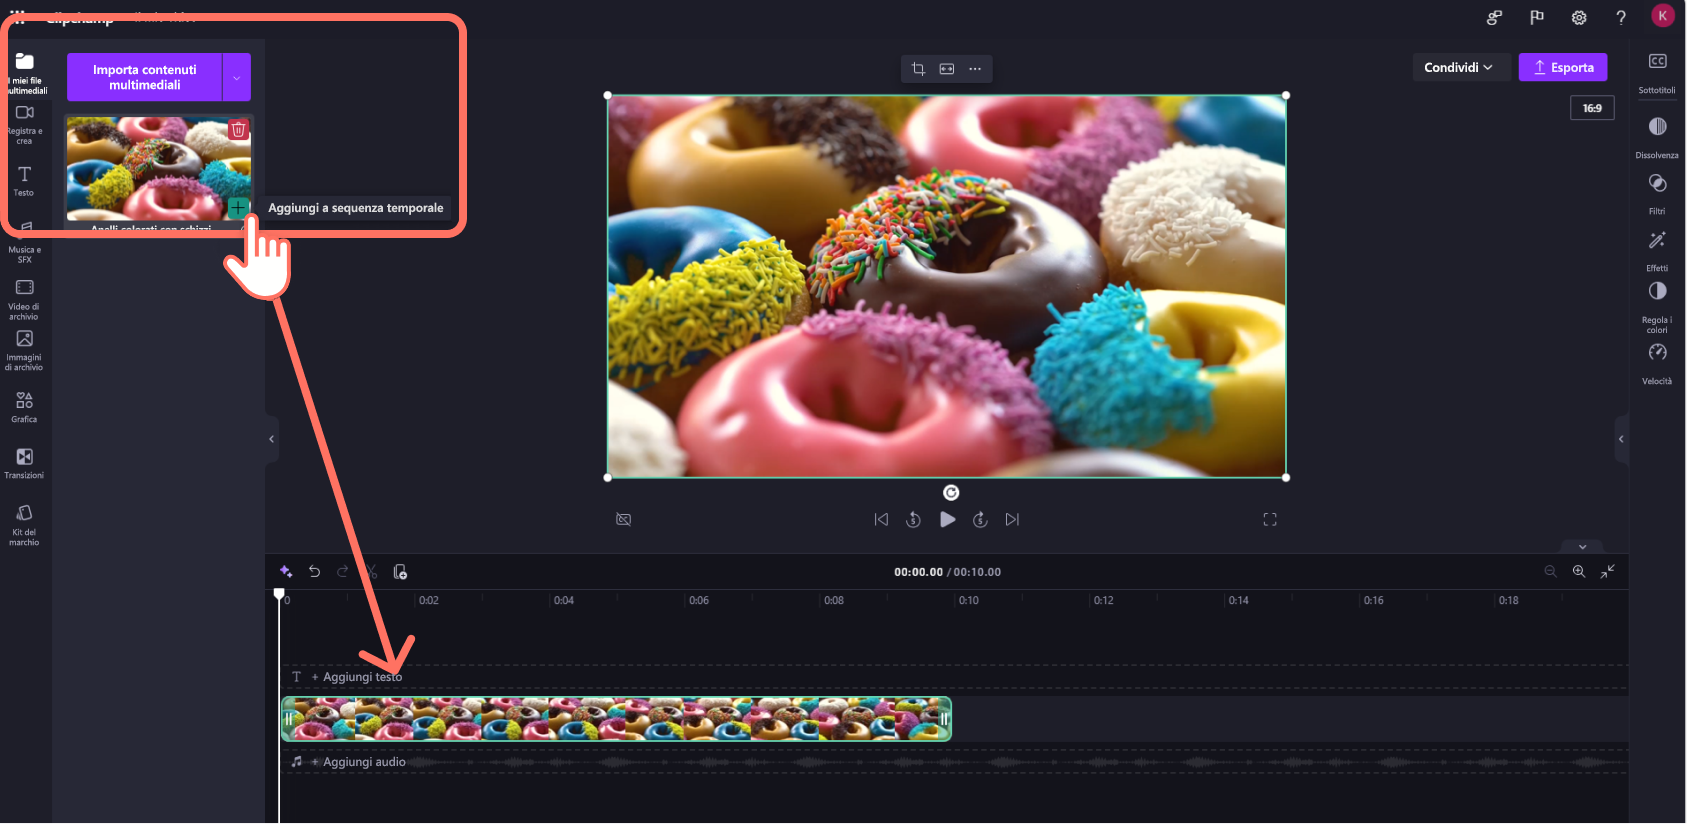Click the AI sparkle icon in timeline toolbar

pyautogui.click(x=286, y=571)
